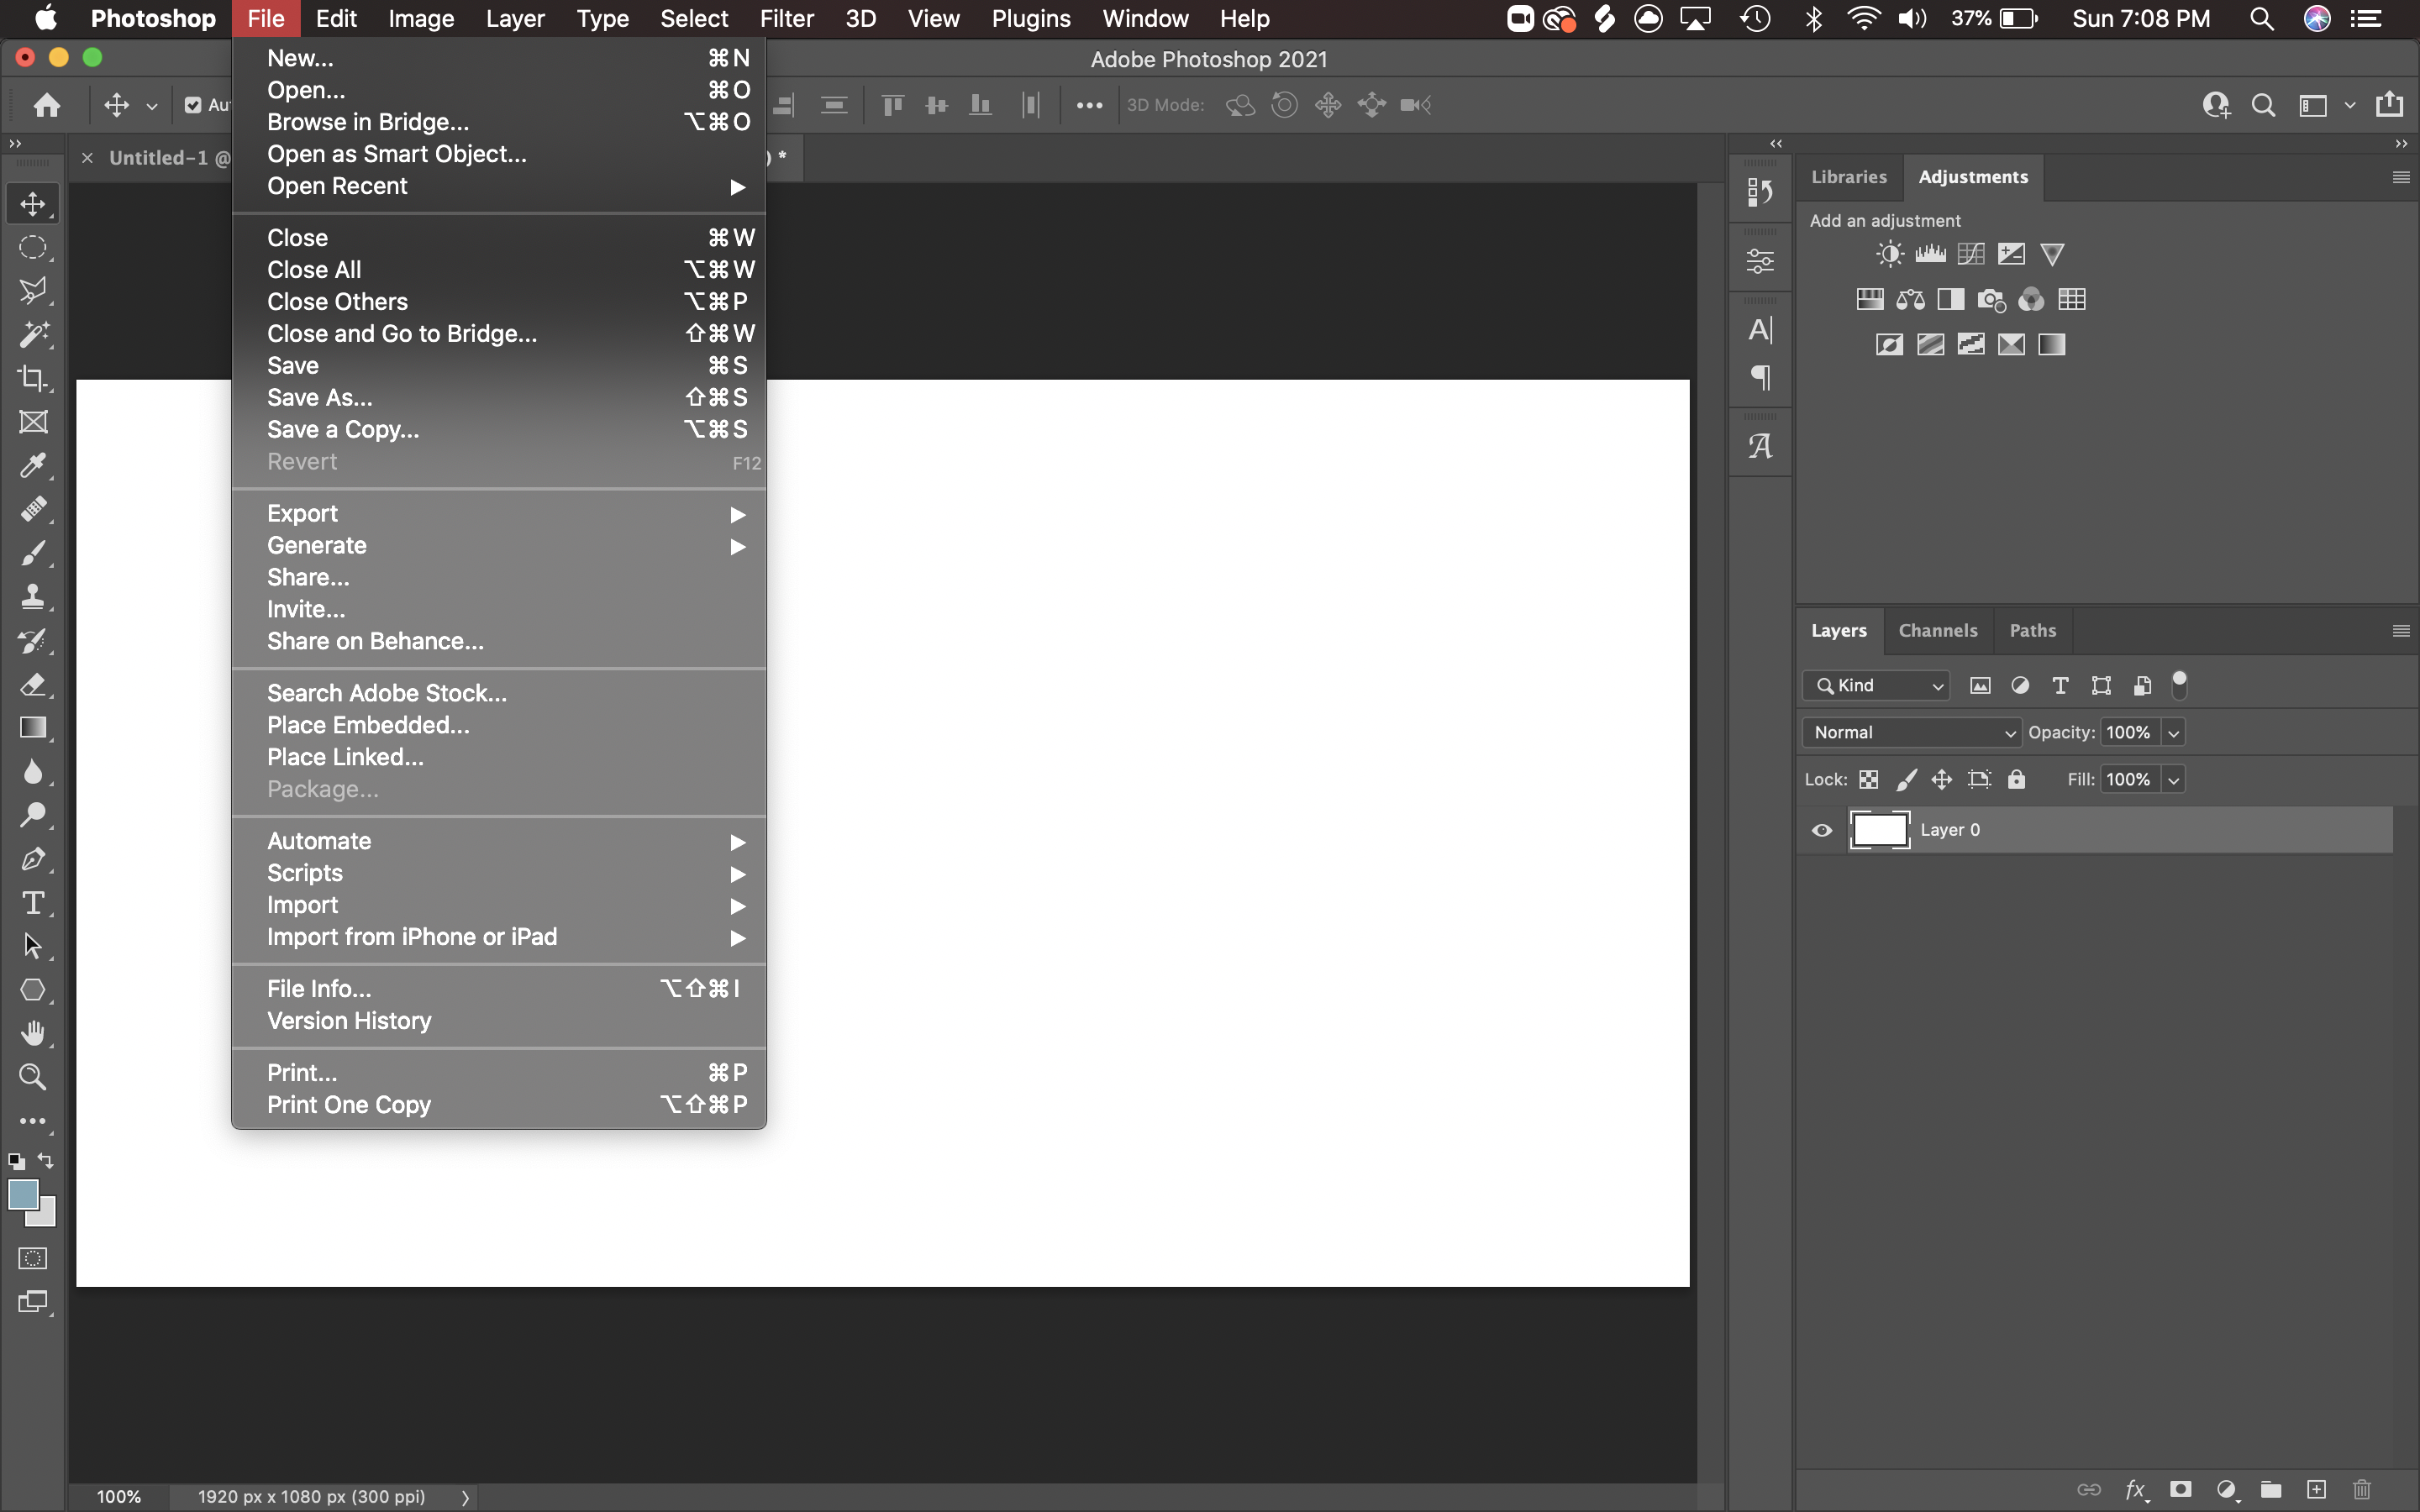The width and height of the screenshot is (2420, 1512).
Task: Add a Photo Filter adjustment
Action: click(1991, 299)
